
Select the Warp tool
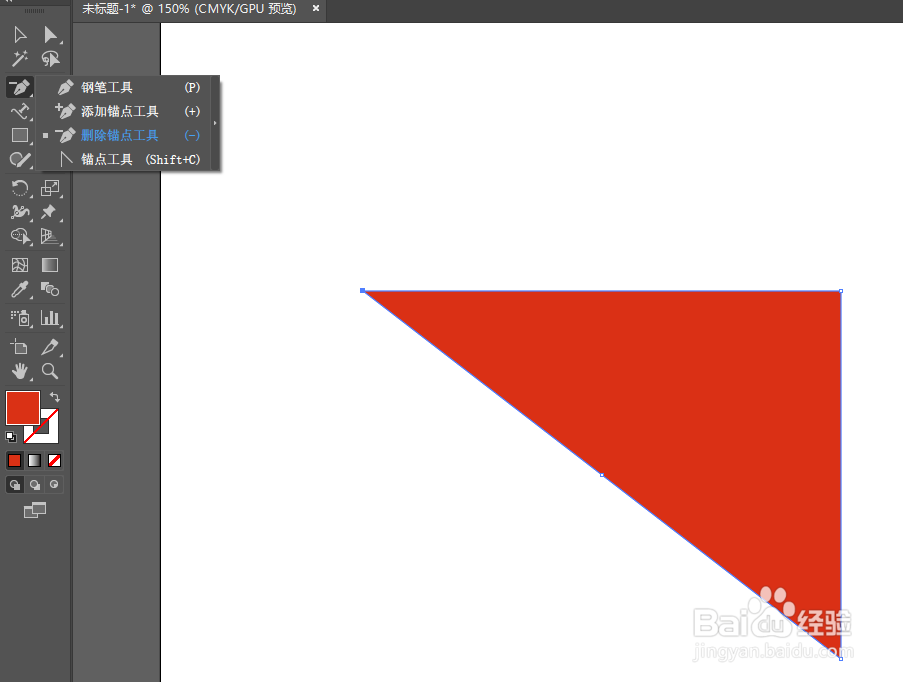[x=20, y=212]
